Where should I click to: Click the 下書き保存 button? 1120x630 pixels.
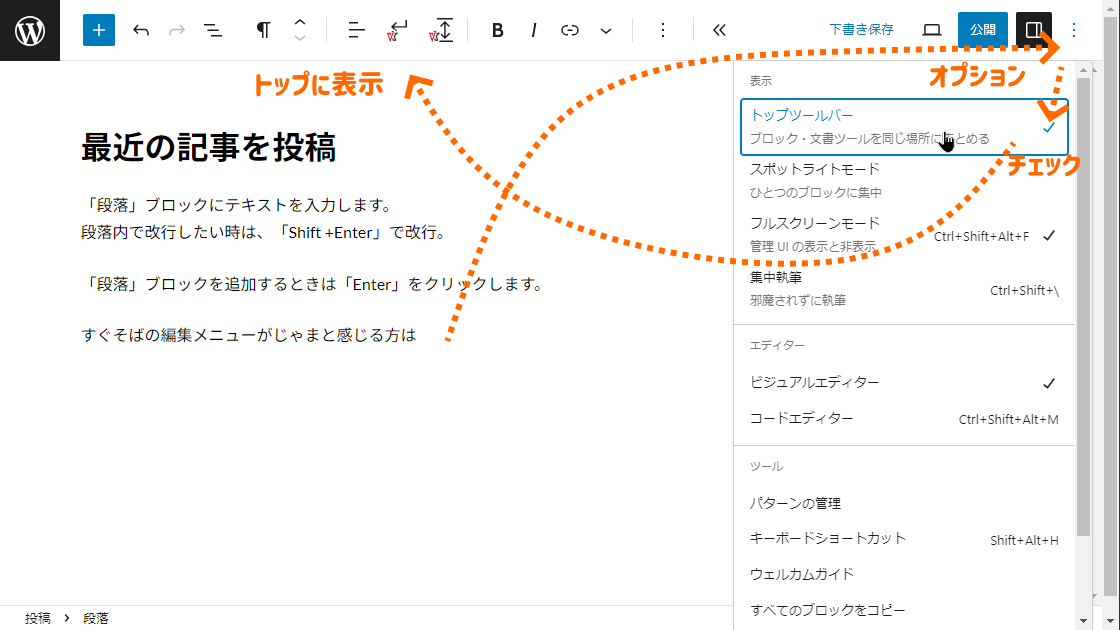pyautogui.click(x=861, y=30)
